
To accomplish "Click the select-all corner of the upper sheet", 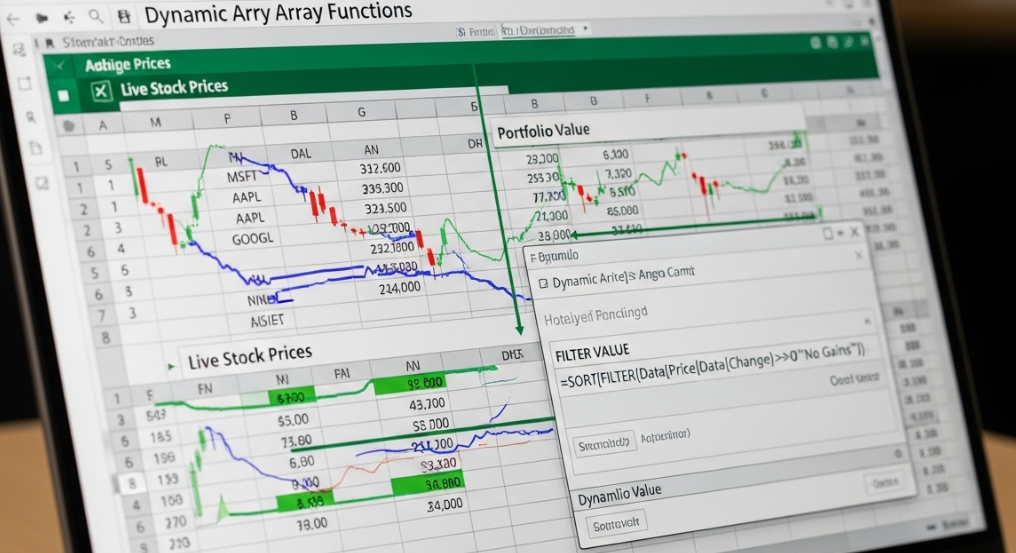I will click(x=69, y=126).
